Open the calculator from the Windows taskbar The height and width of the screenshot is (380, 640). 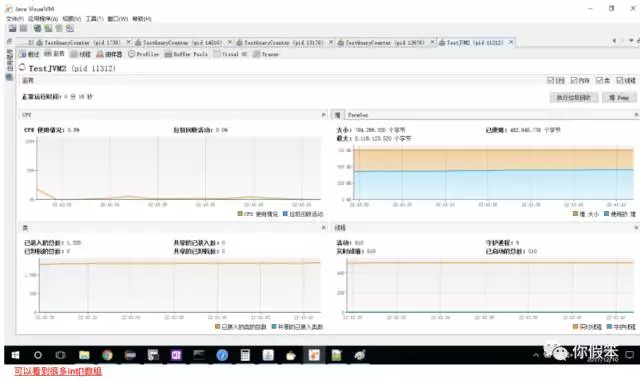coord(245,355)
